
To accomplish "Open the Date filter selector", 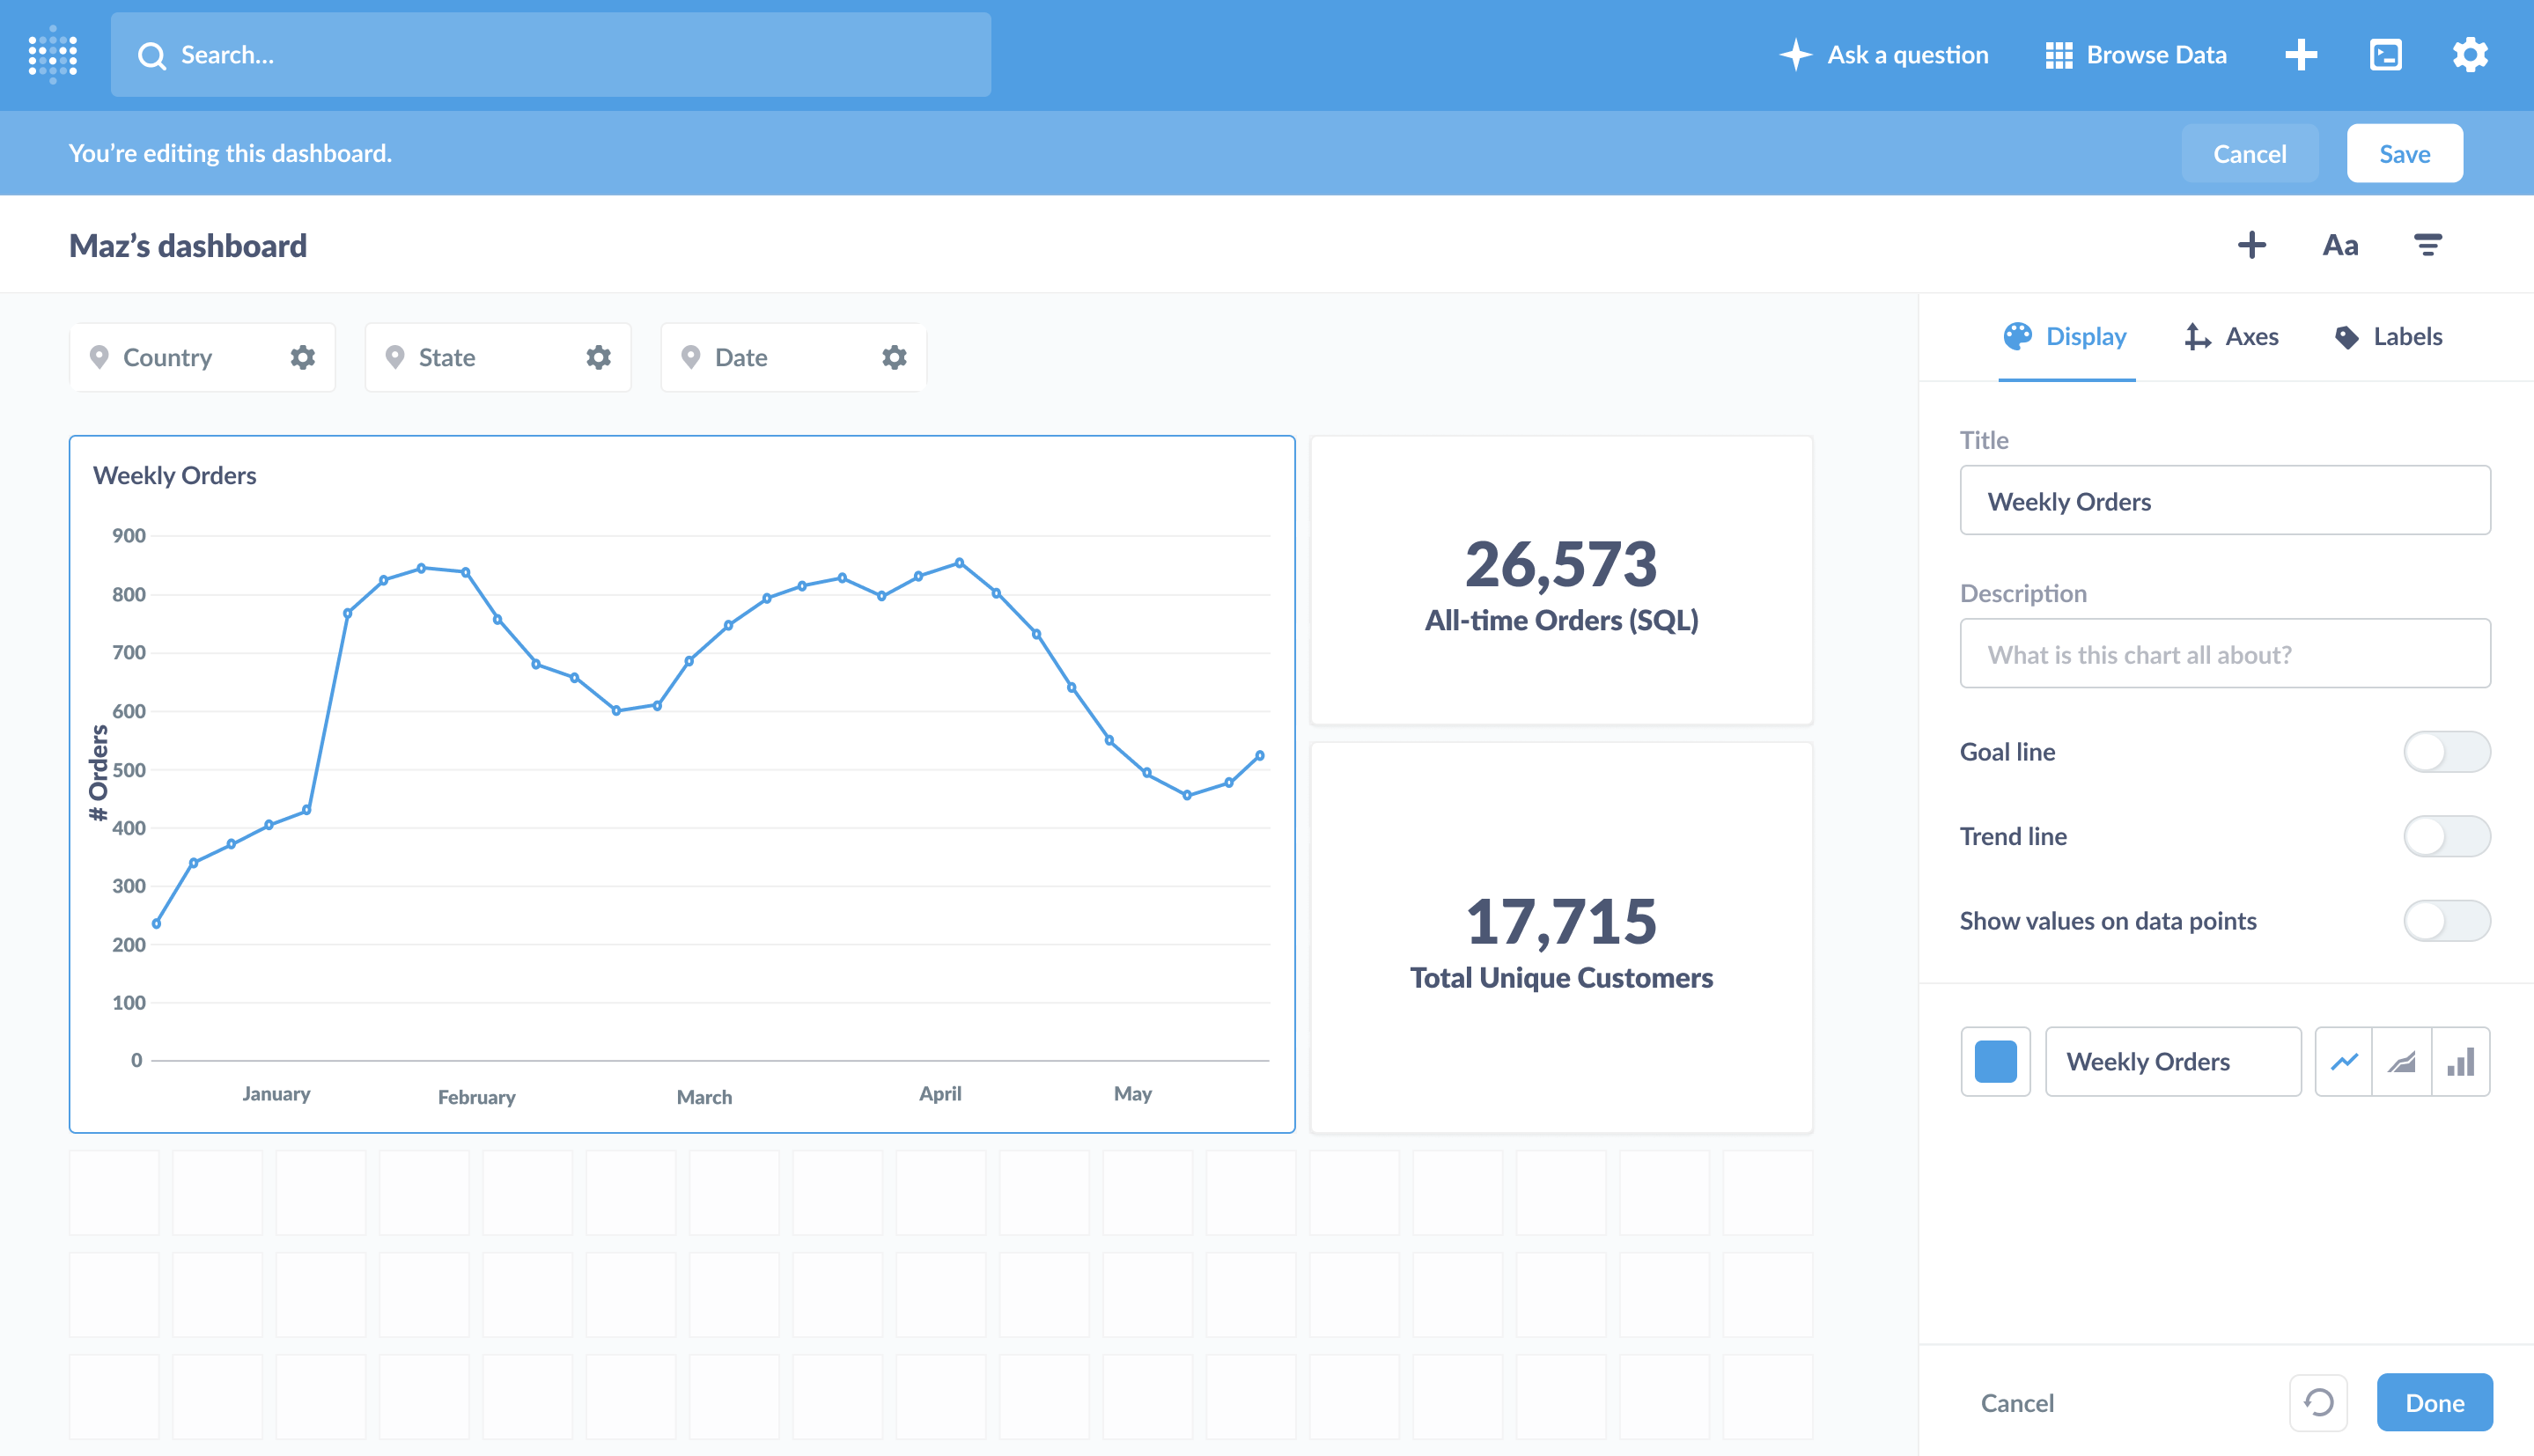I will (x=740, y=357).
